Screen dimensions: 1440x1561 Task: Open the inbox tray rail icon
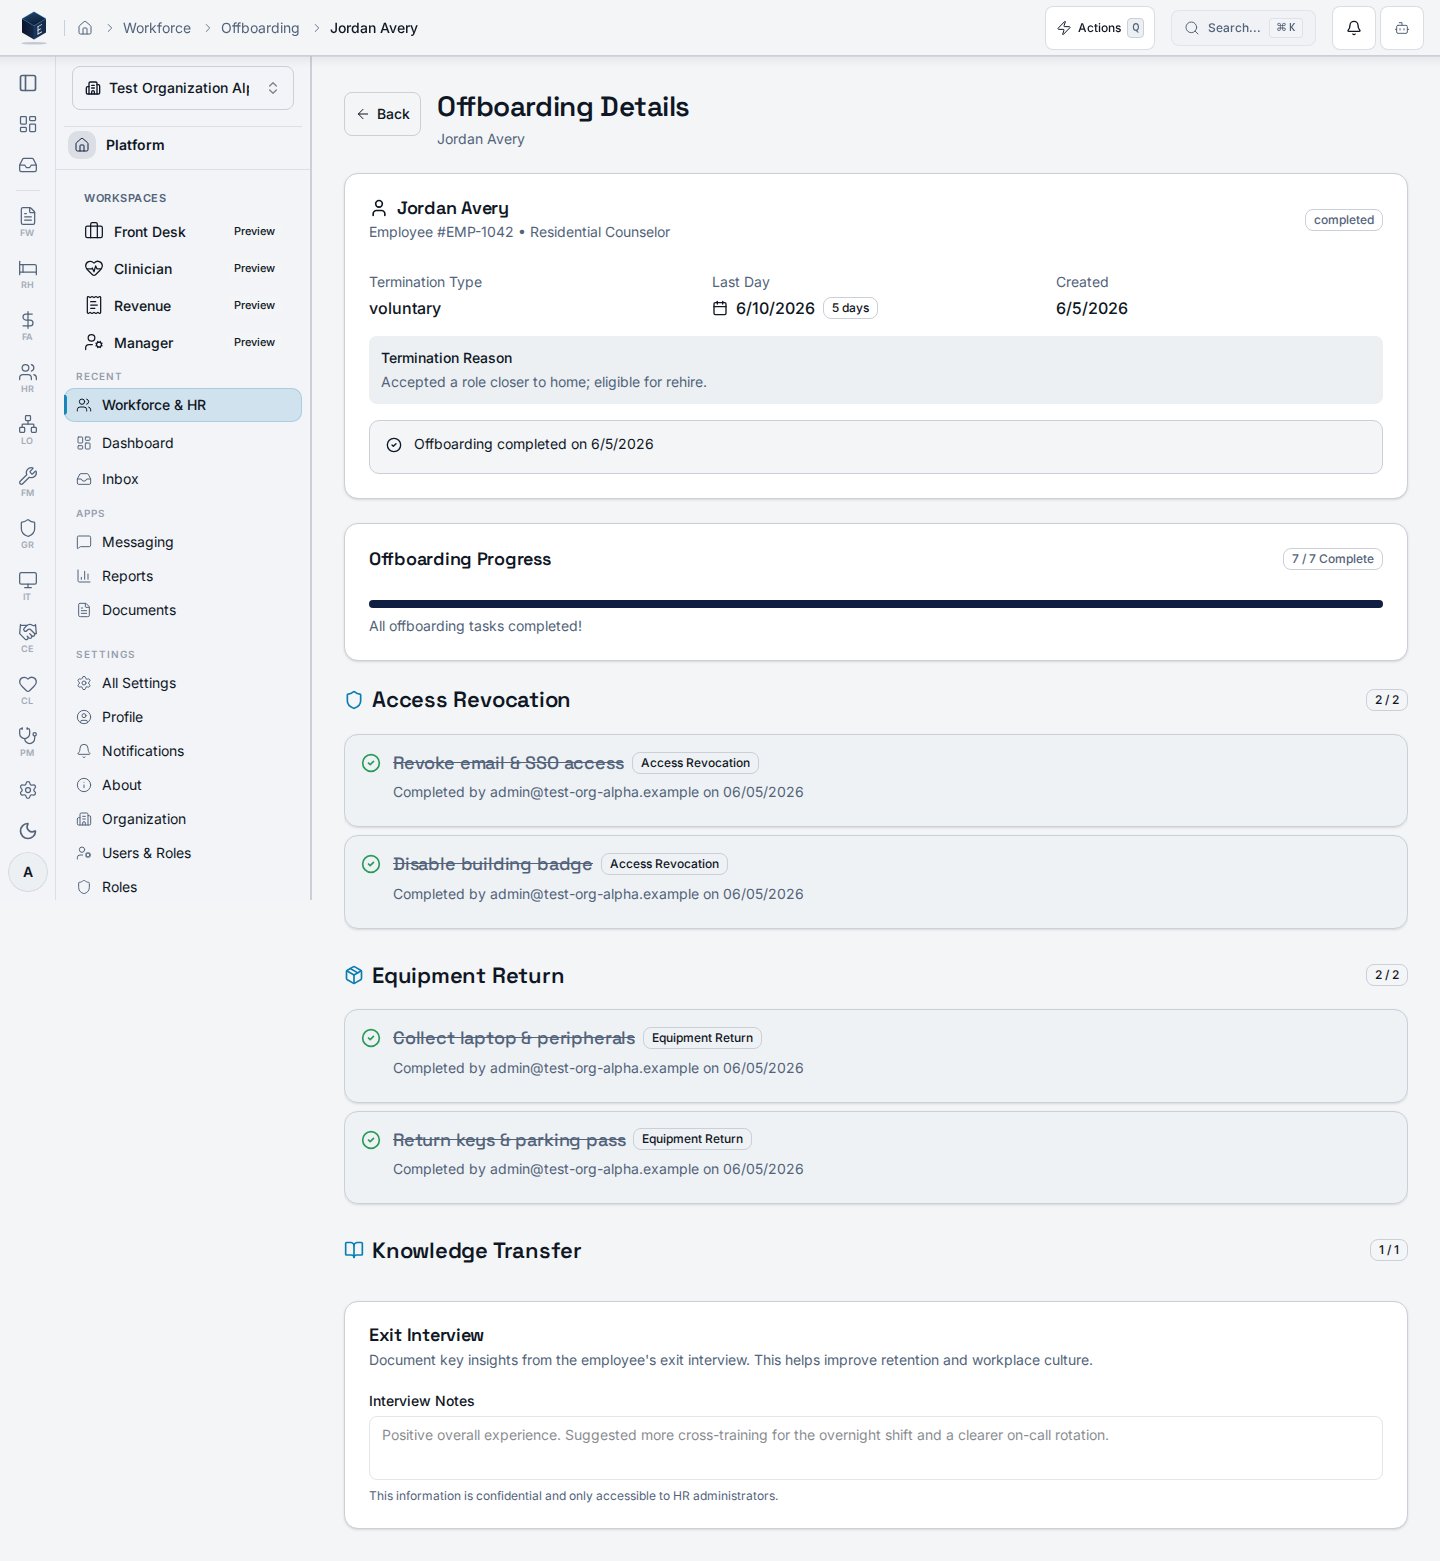[x=28, y=165]
